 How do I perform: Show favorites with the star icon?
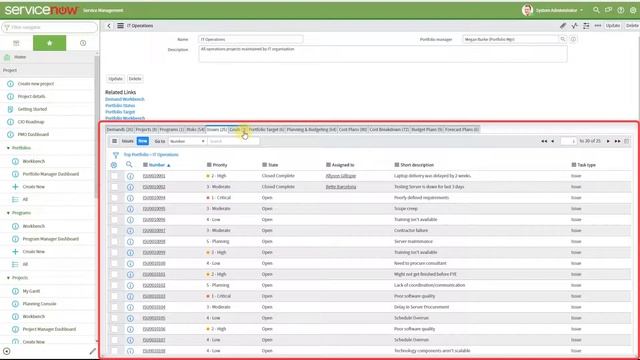(x=49, y=43)
